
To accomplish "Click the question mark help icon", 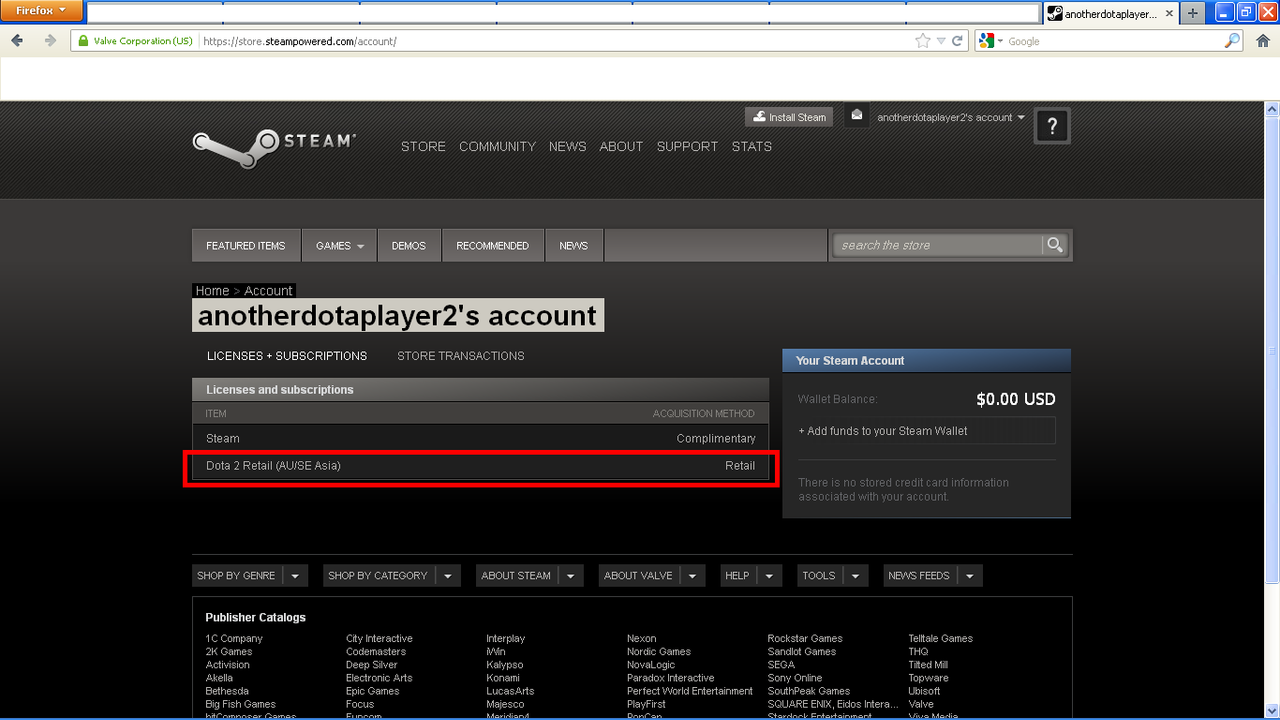I will point(1052,126).
